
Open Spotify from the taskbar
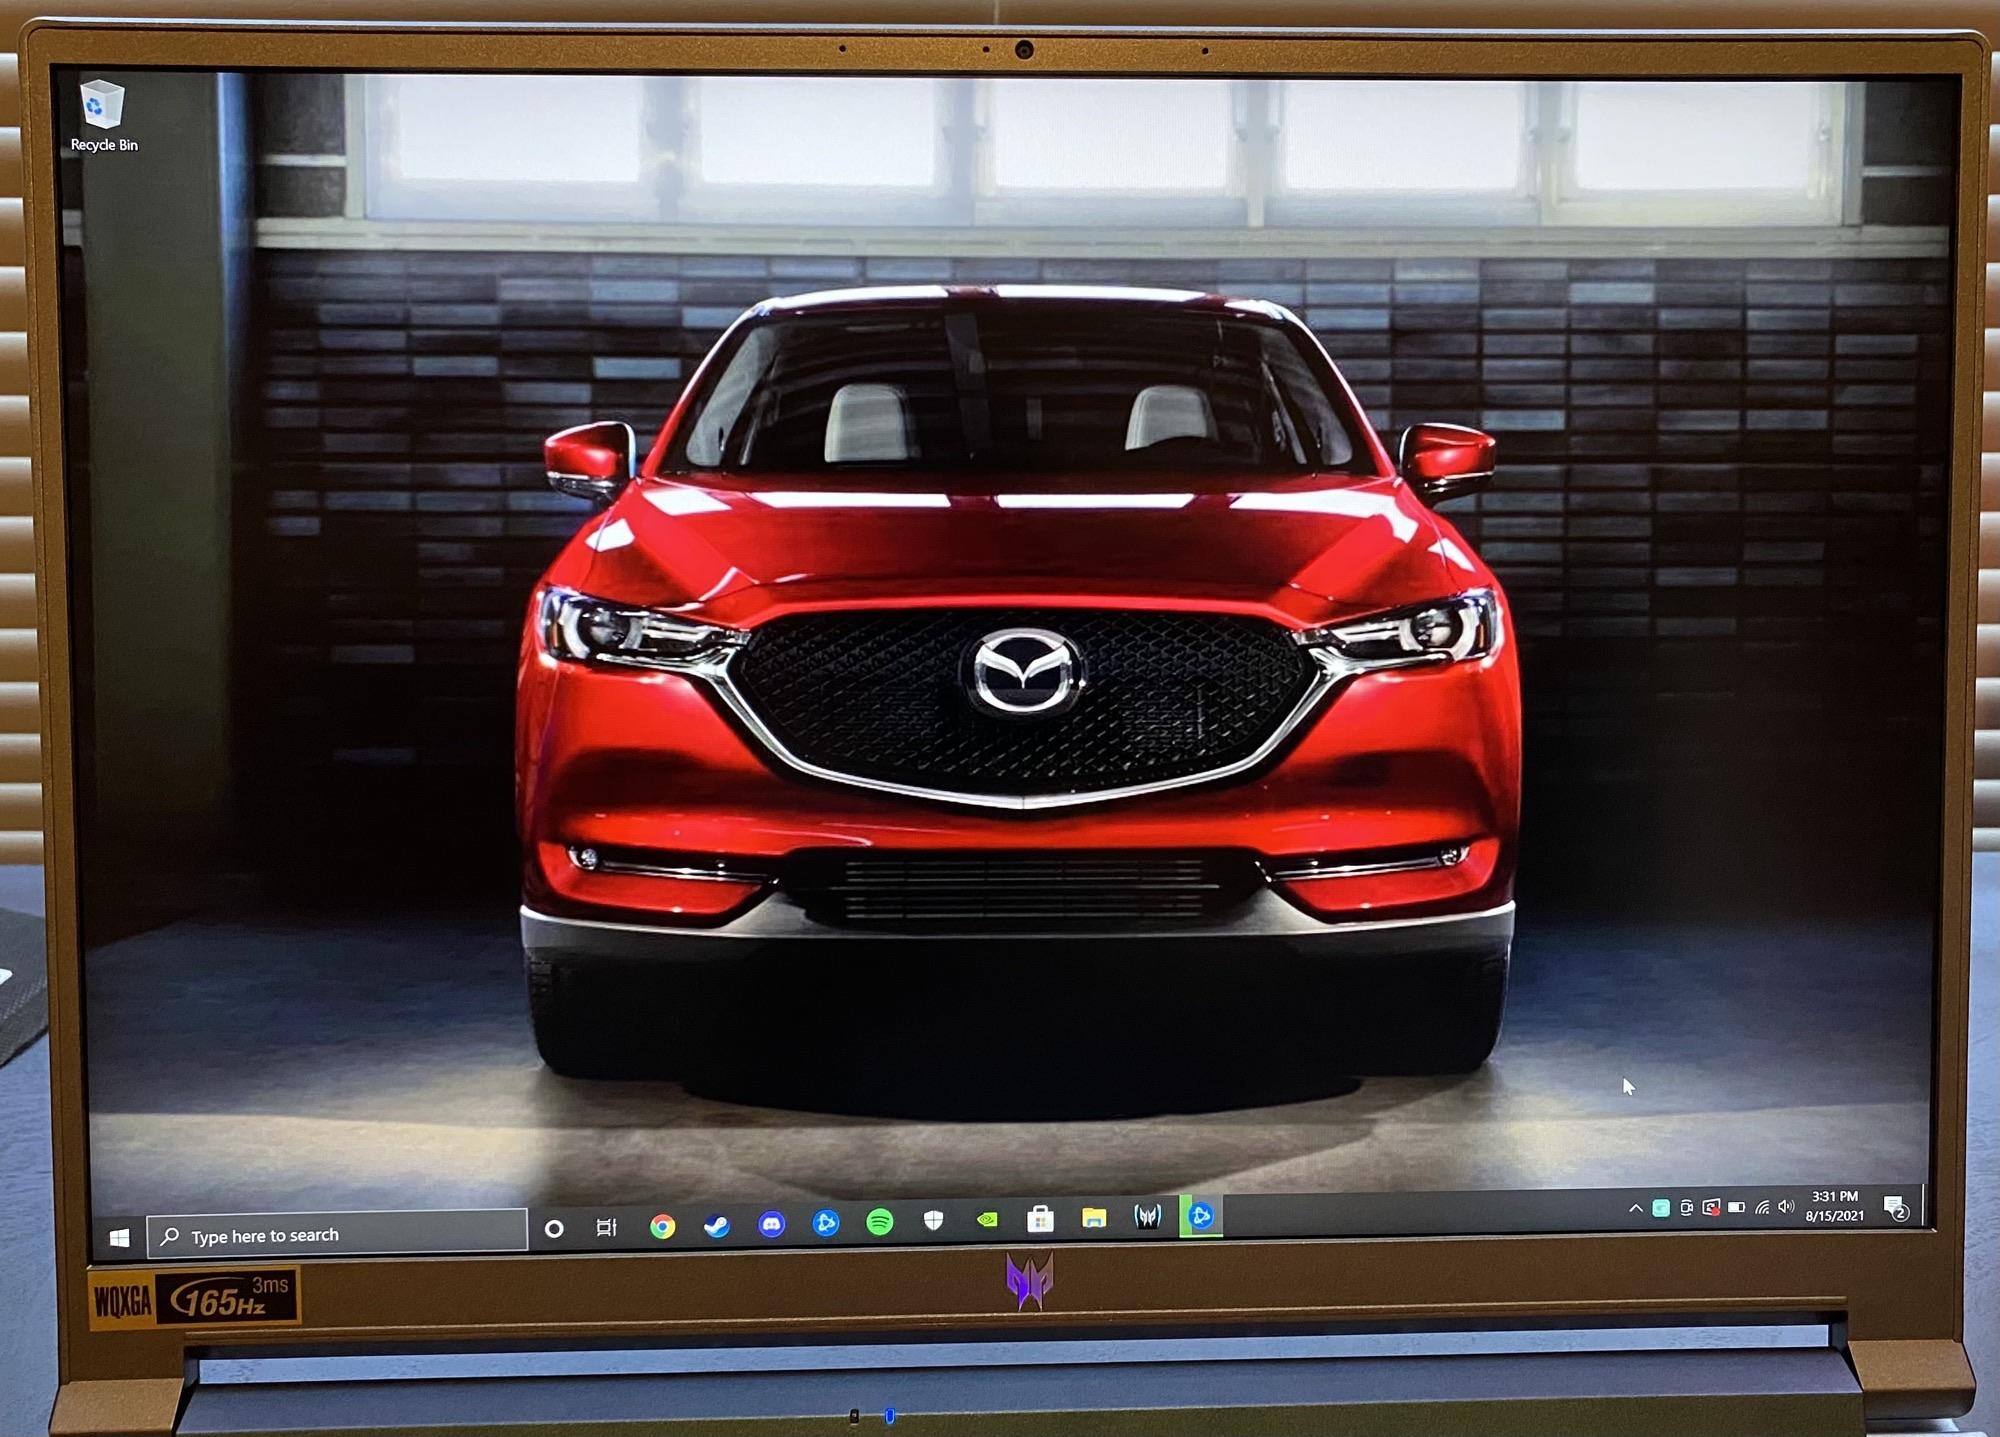pos(879,1221)
